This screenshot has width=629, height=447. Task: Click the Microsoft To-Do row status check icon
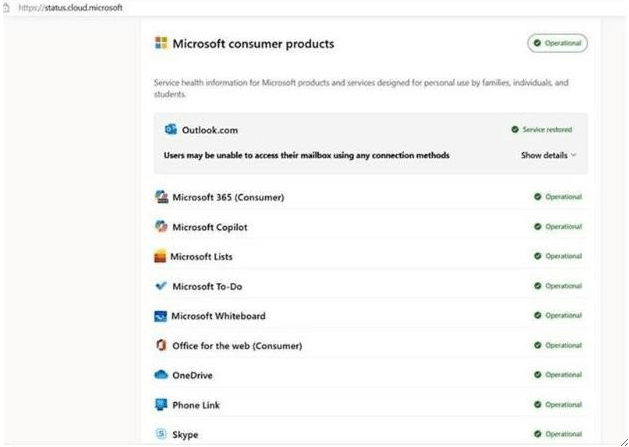coord(538,286)
